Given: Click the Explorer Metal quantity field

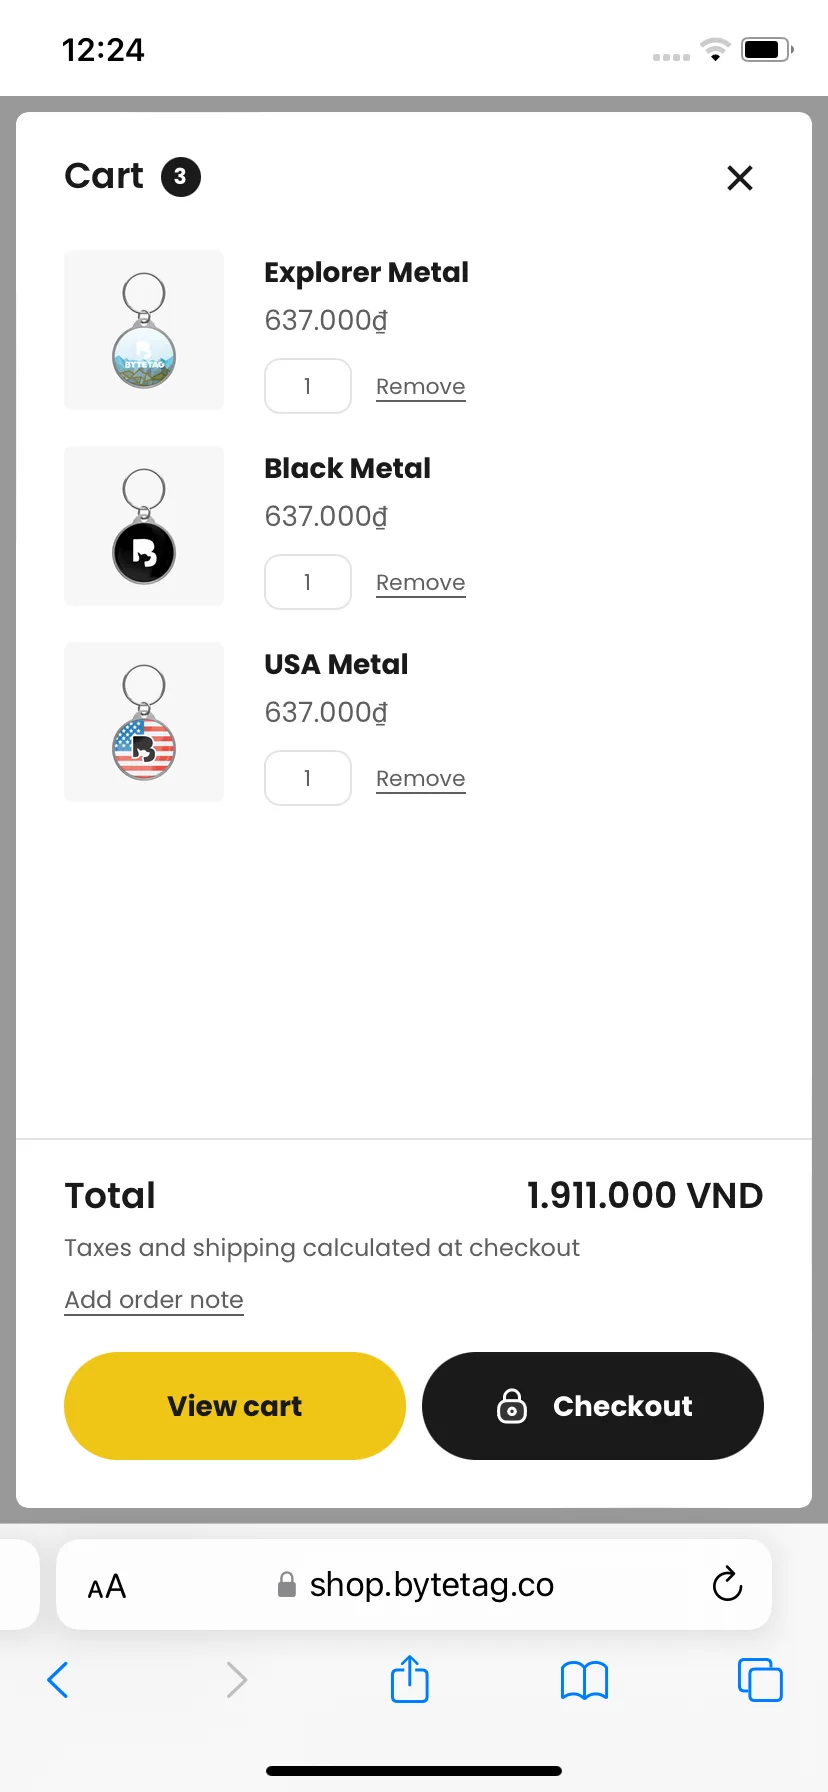Looking at the screenshot, I should pos(308,386).
